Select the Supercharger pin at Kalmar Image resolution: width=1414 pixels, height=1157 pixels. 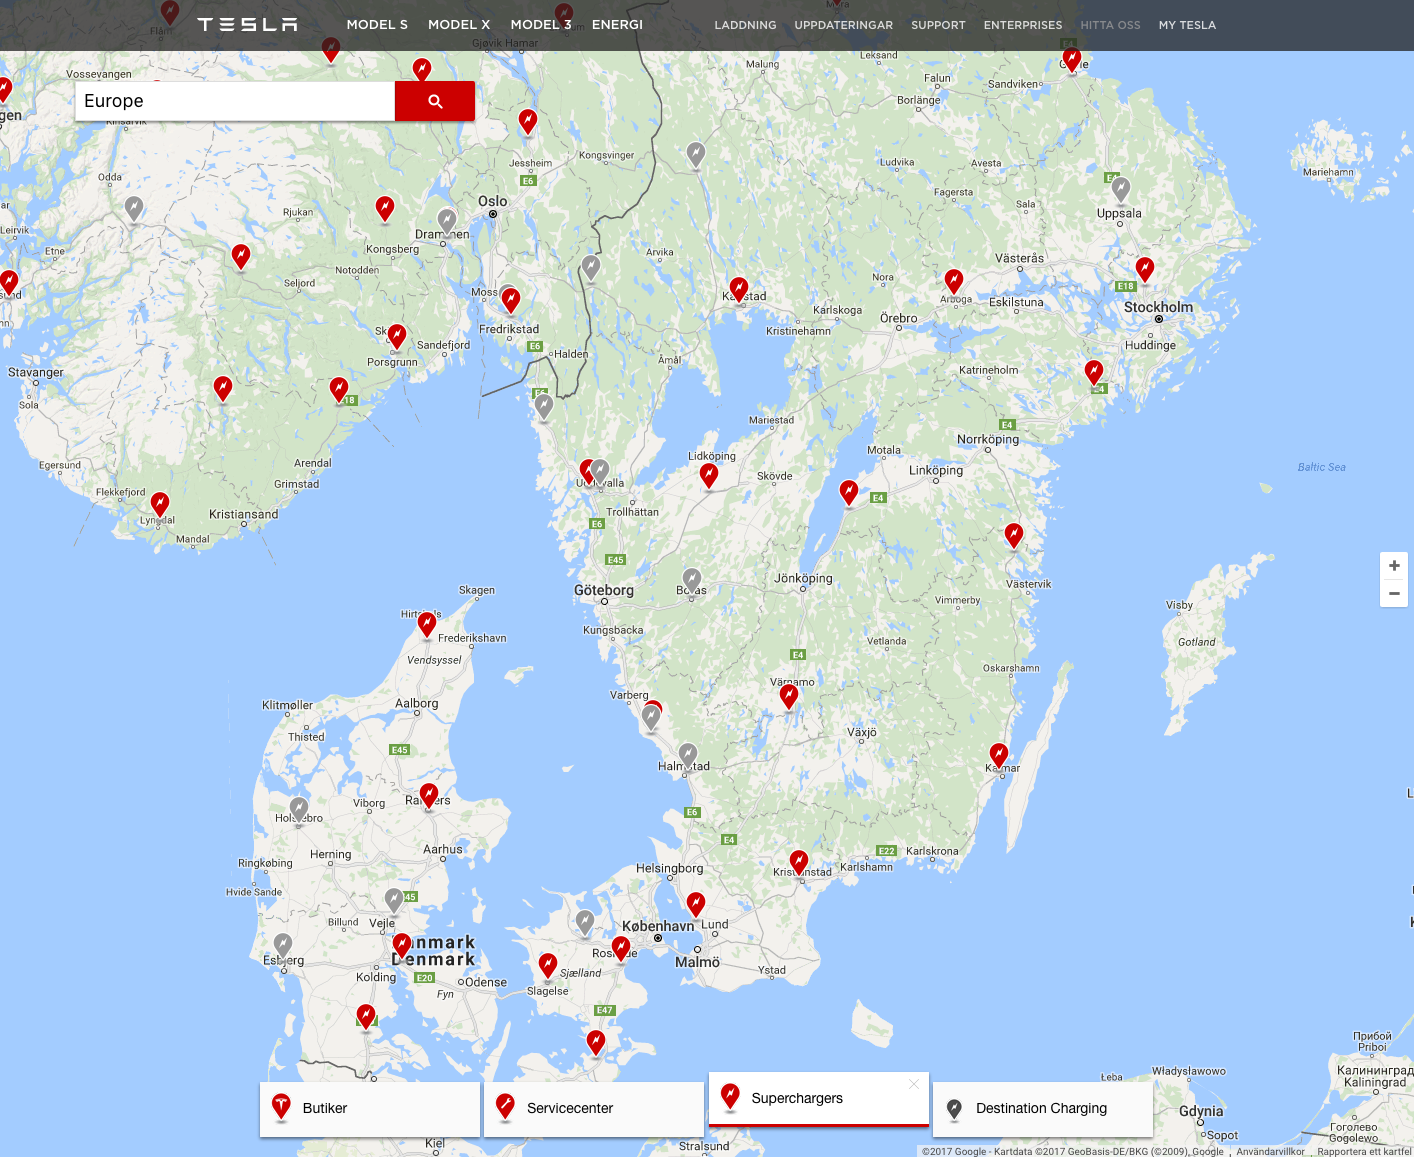point(999,754)
